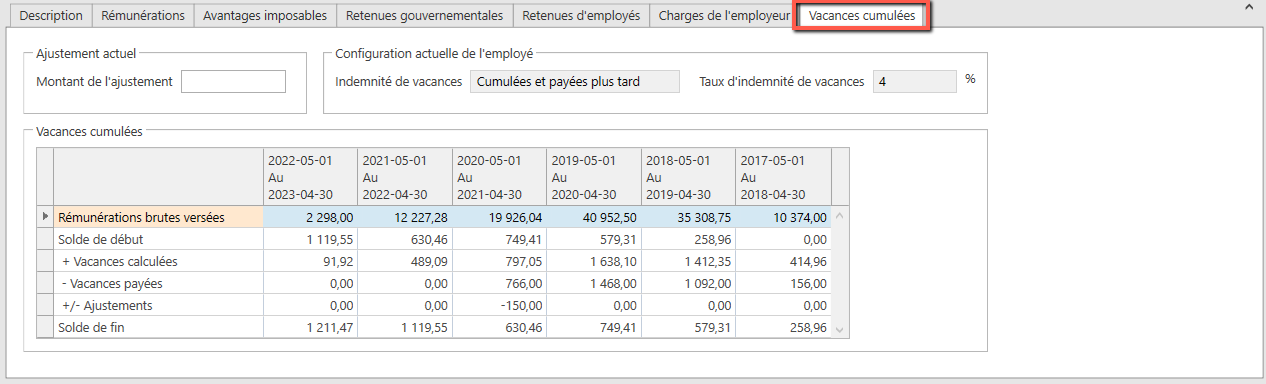Click the row indicator arrow for Rémunérations brutes

pyautogui.click(x=44, y=217)
